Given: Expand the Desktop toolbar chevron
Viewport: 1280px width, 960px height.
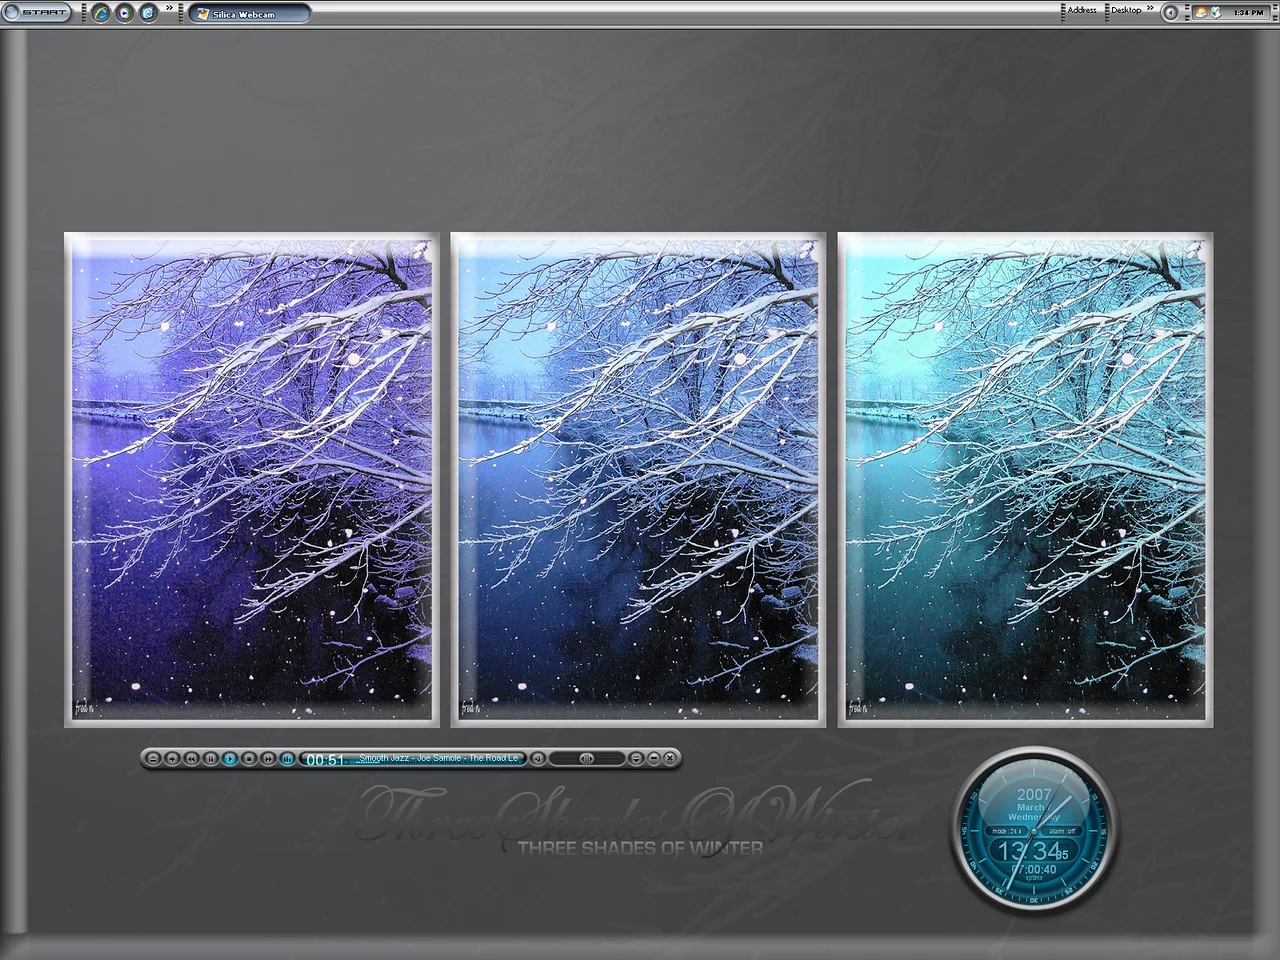Looking at the screenshot, I should [x=1150, y=9].
